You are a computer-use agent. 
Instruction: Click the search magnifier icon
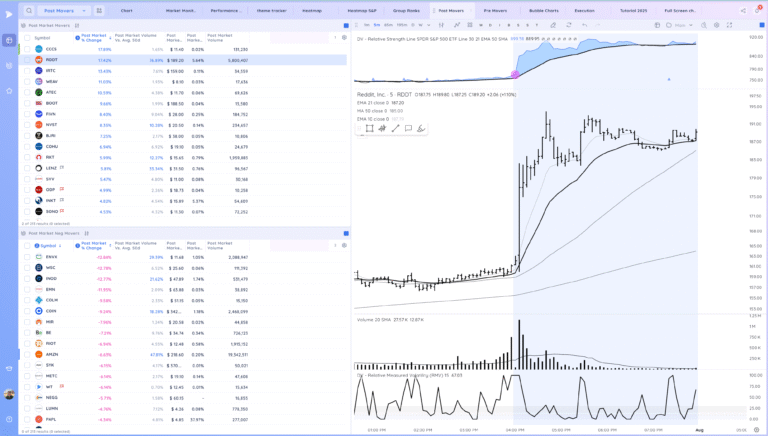[29, 10]
